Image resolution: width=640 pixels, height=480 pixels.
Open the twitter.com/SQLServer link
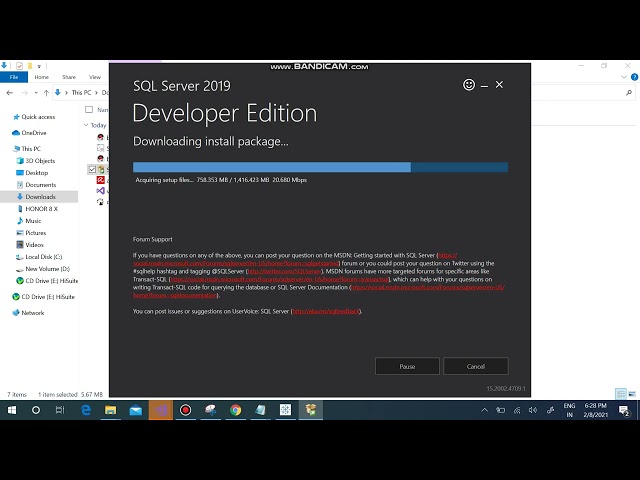point(284,271)
